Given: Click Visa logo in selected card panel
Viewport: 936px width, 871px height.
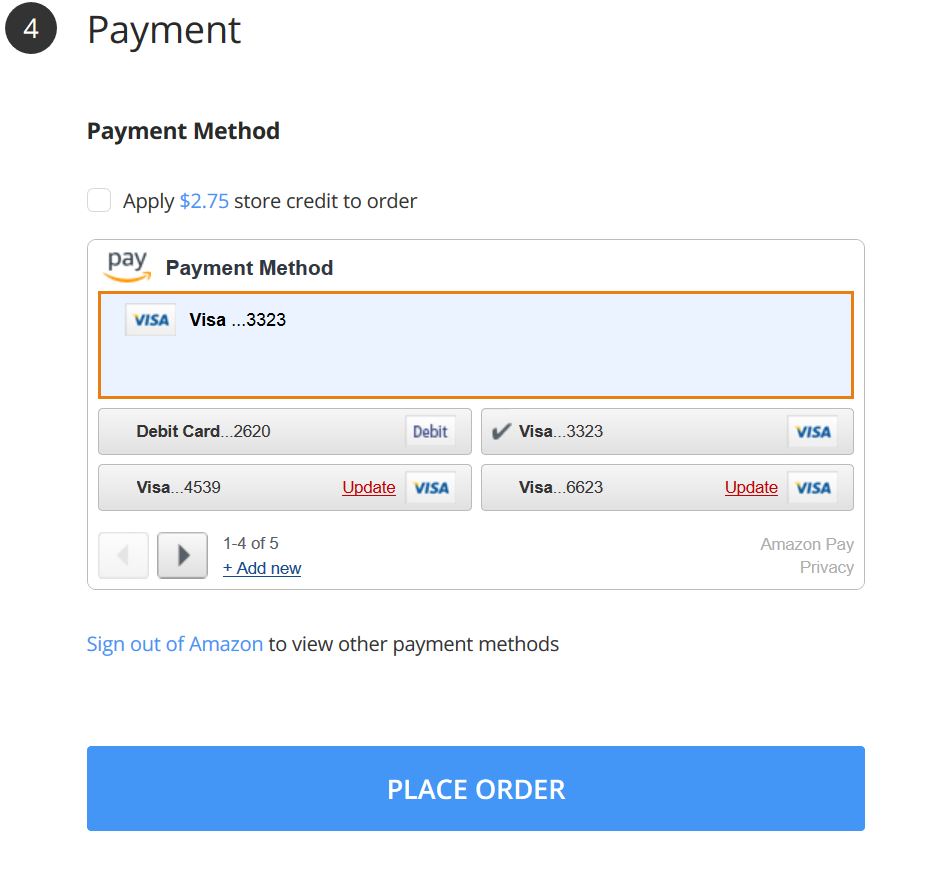Looking at the screenshot, I should click(x=151, y=320).
